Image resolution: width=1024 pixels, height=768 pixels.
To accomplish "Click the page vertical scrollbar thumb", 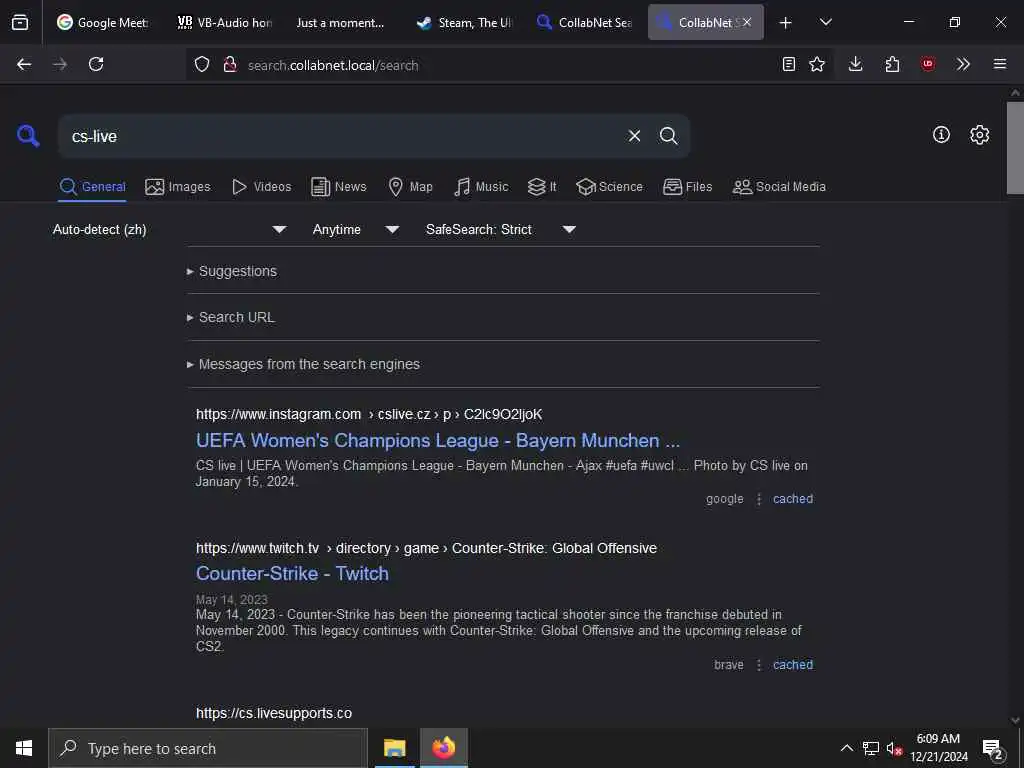I will pyautogui.click(x=1015, y=148).
